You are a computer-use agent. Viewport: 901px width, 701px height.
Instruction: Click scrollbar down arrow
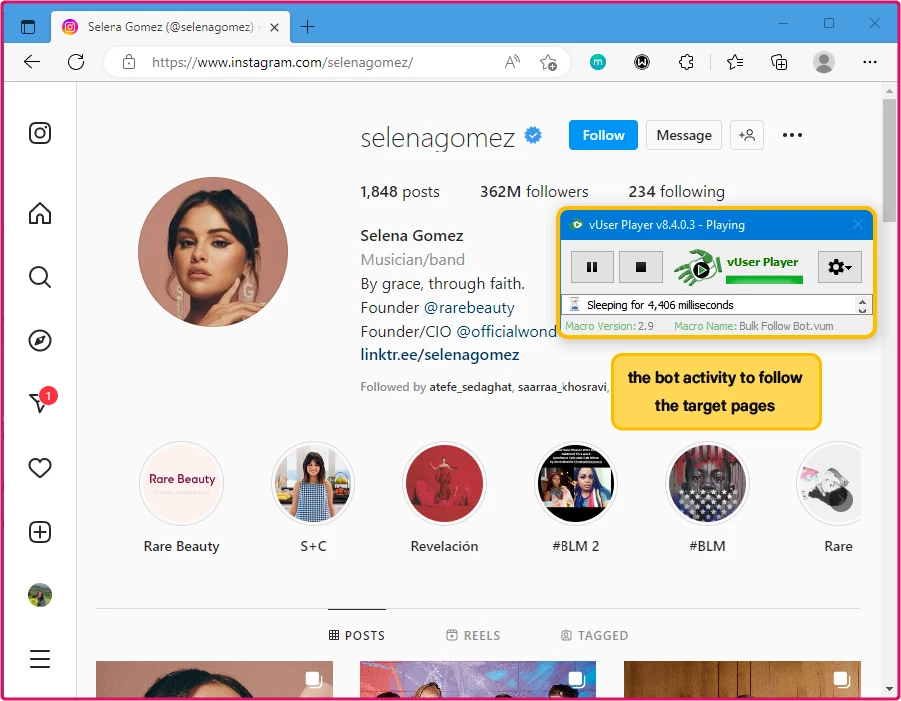click(x=889, y=688)
